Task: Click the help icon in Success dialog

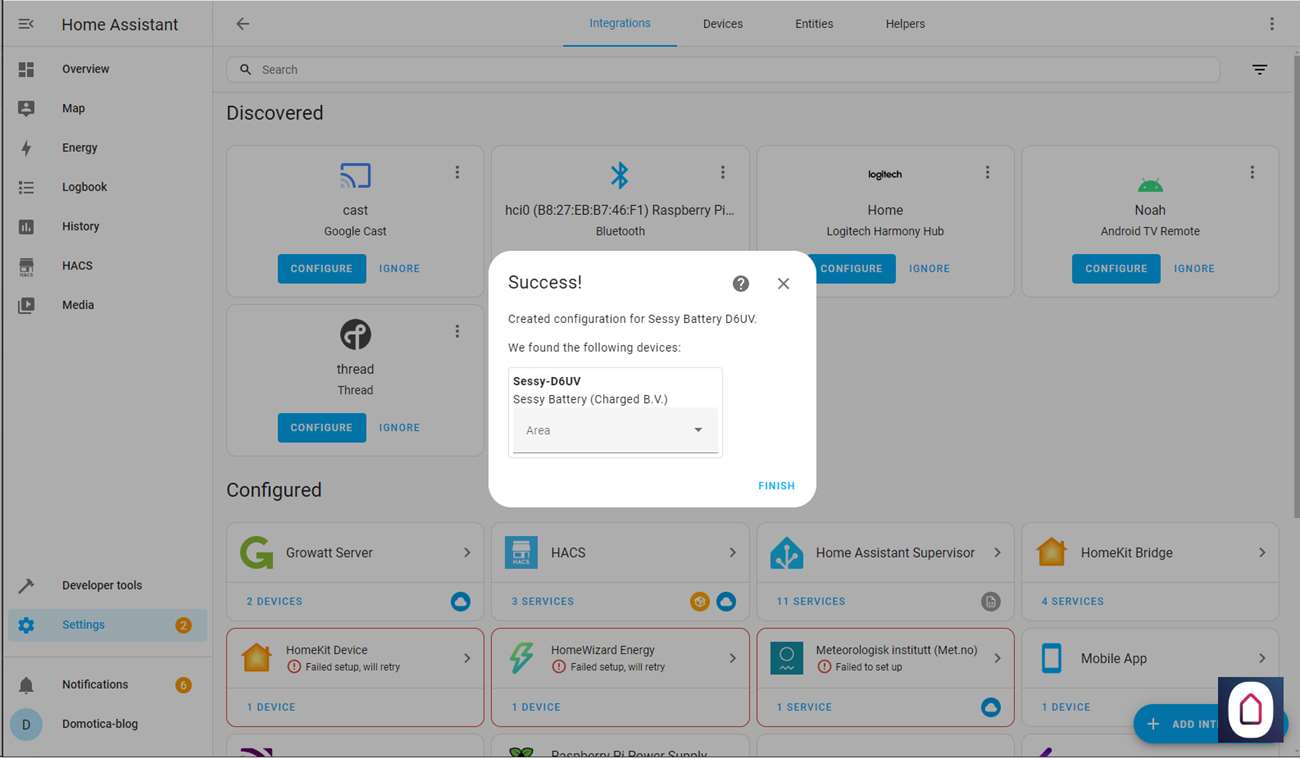Action: click(x=740, y=284)
